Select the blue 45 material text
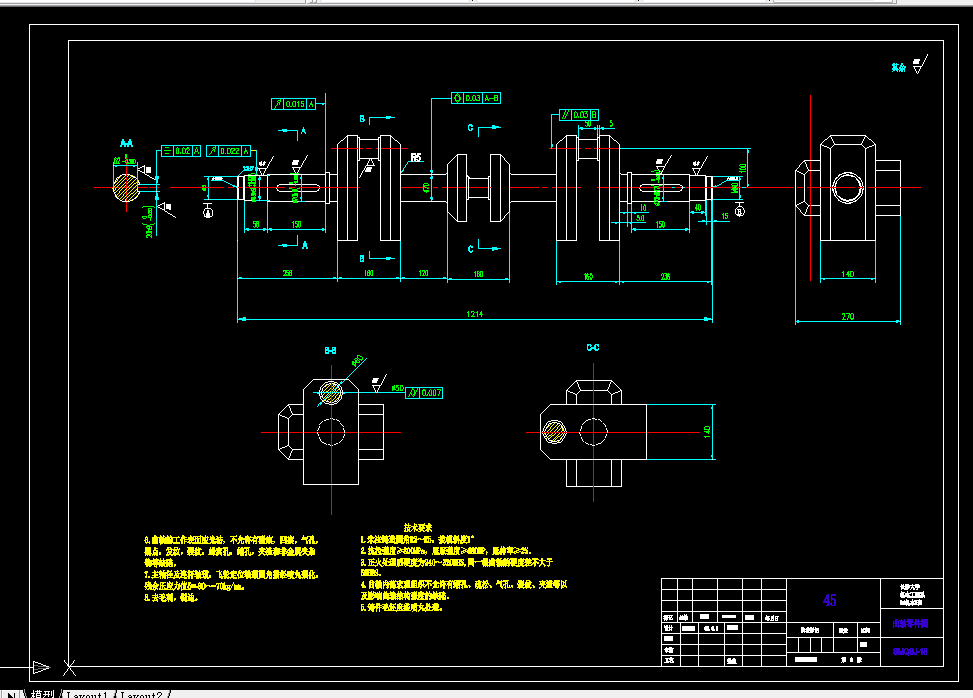 (830, 600)
